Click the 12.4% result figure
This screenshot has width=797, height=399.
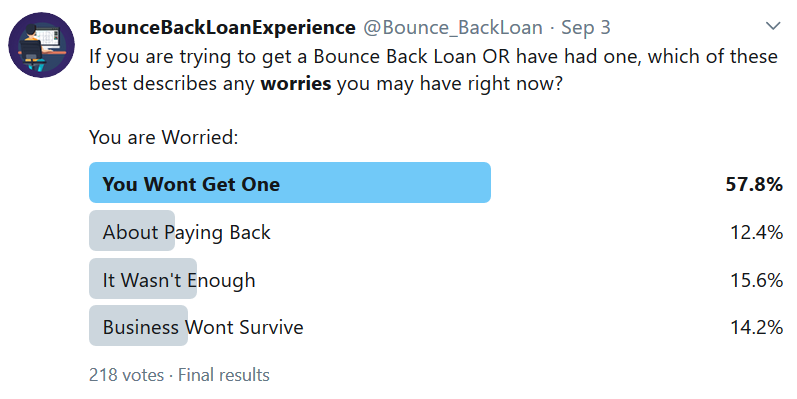tap(756, 232)
